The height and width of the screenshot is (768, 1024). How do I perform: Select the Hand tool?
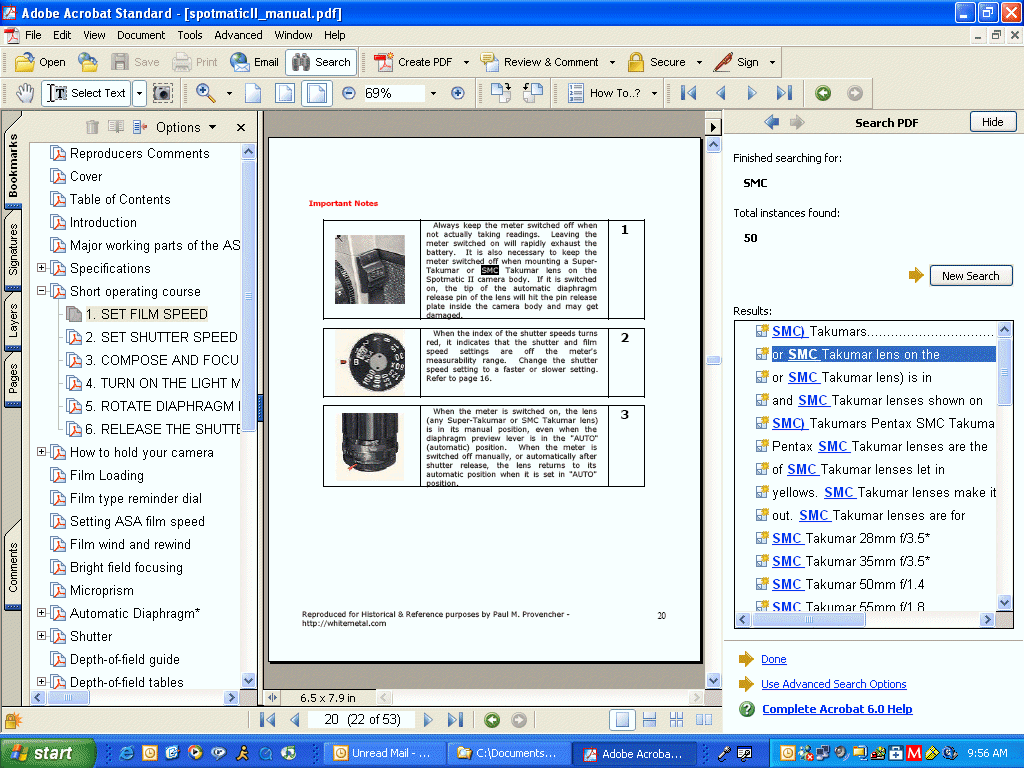[24, 93]
